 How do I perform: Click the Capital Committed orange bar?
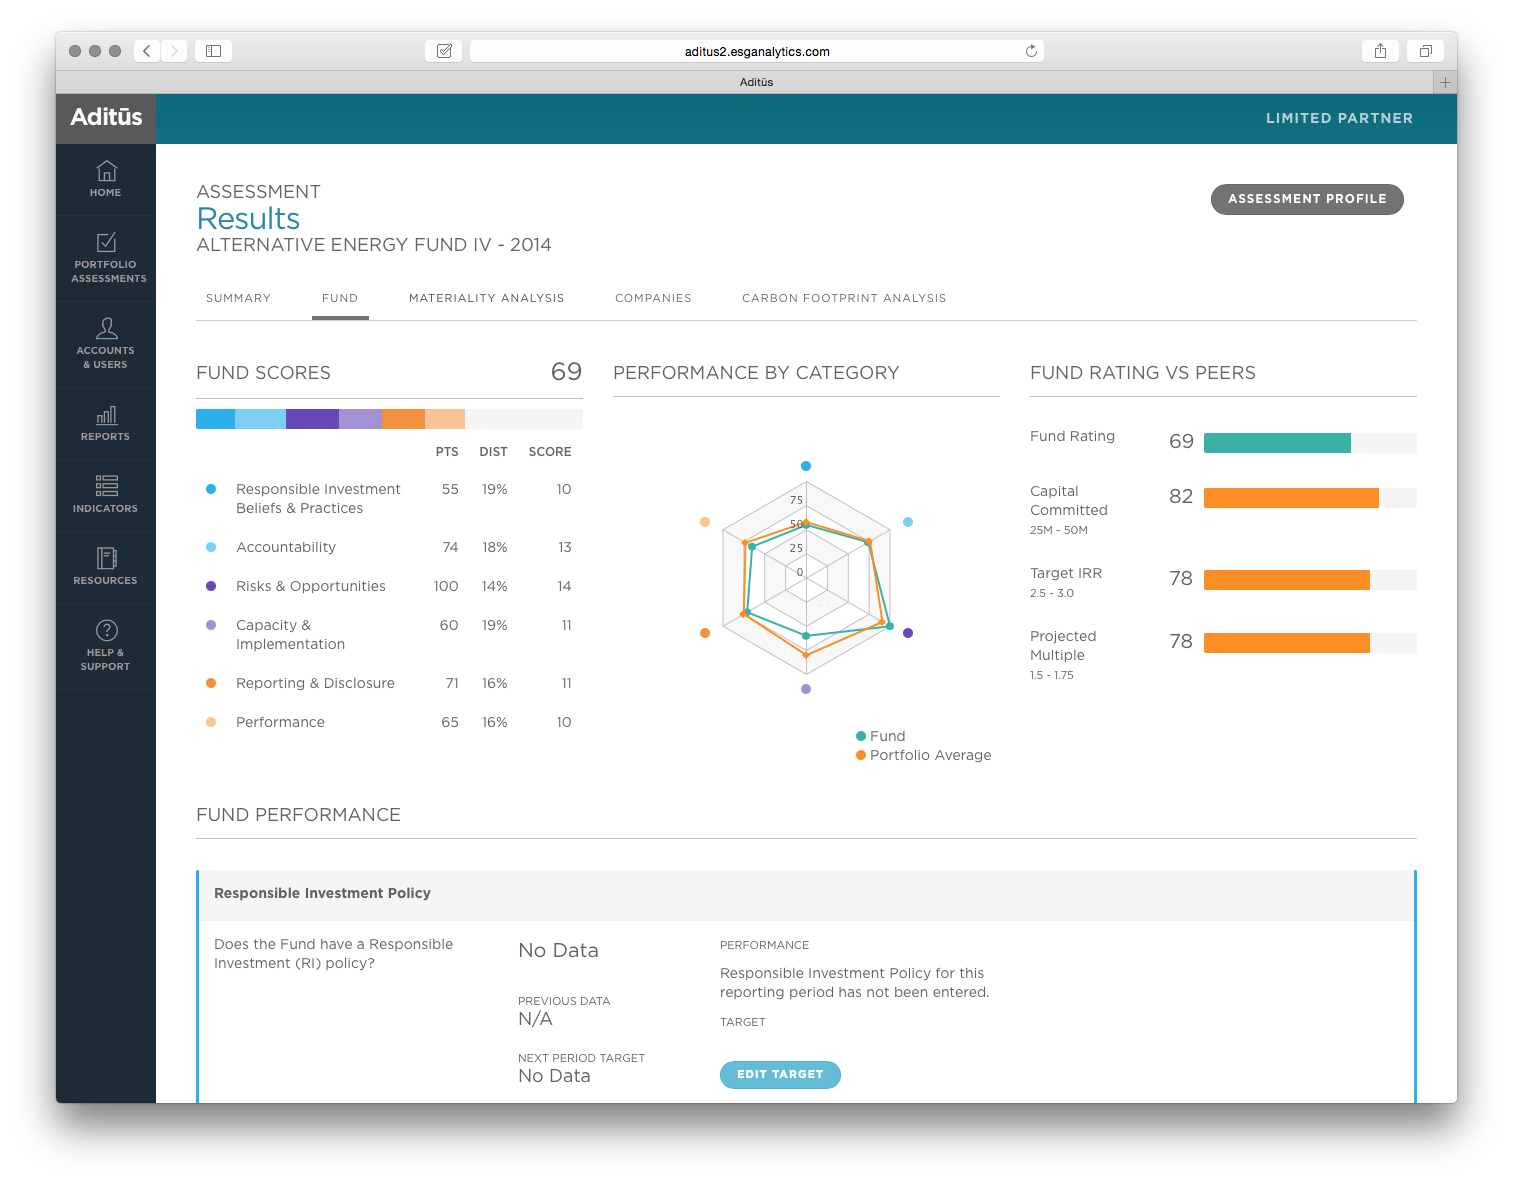1291,498
